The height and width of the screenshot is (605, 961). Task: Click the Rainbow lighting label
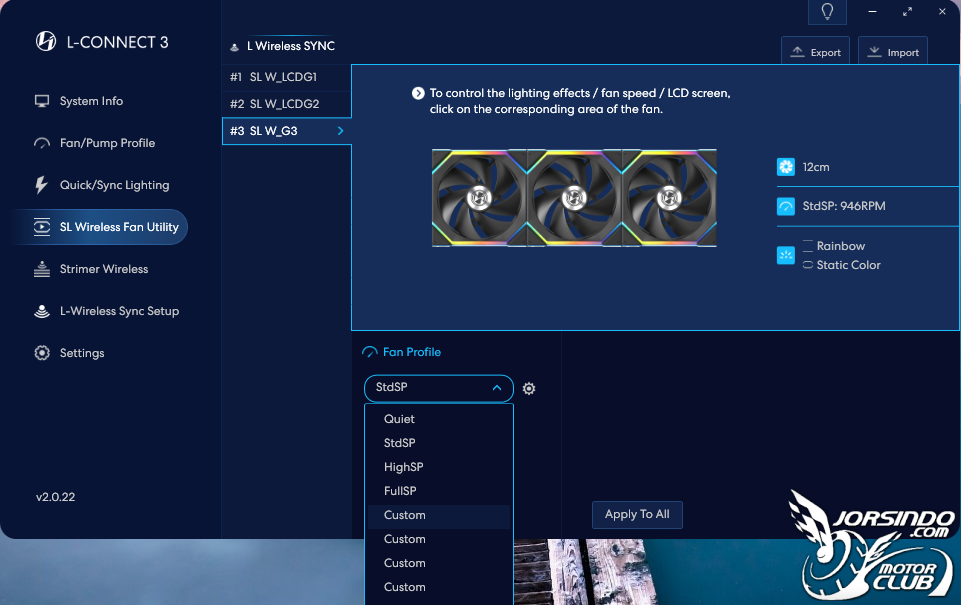click(840, 246)
